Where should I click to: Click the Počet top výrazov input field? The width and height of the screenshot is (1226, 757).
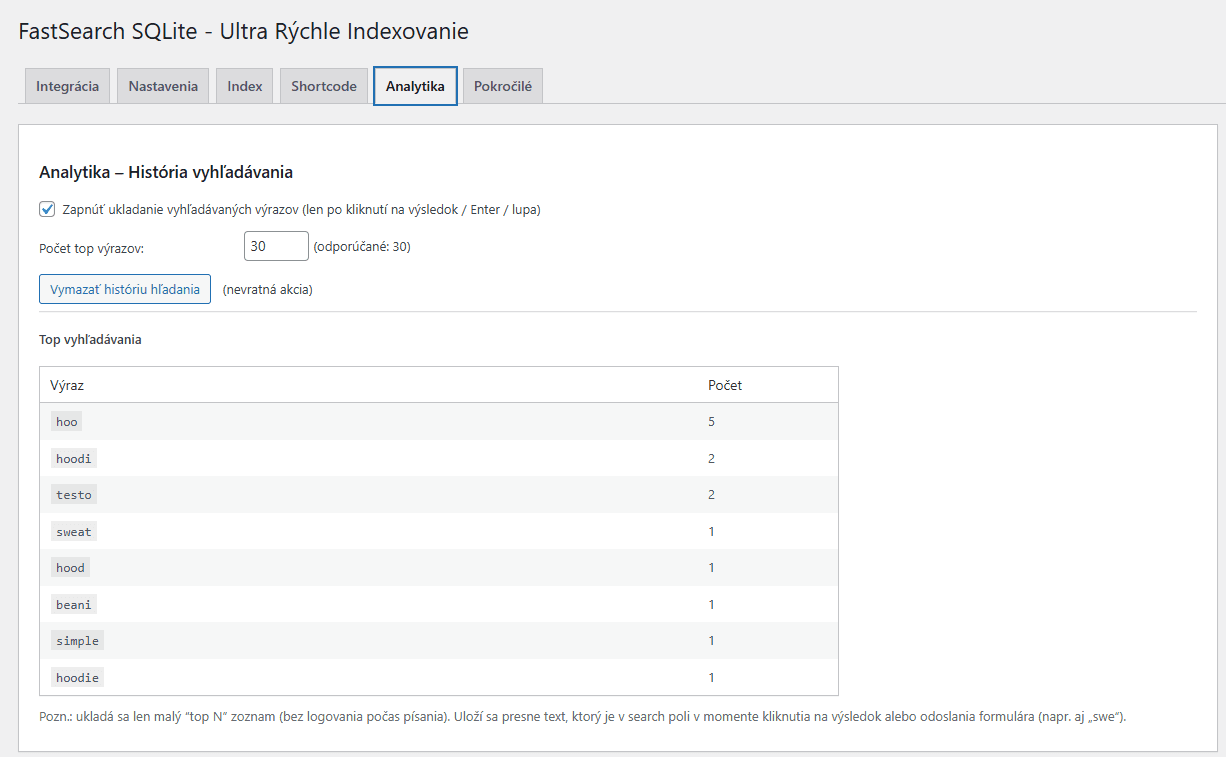click(x=276, y=245)
